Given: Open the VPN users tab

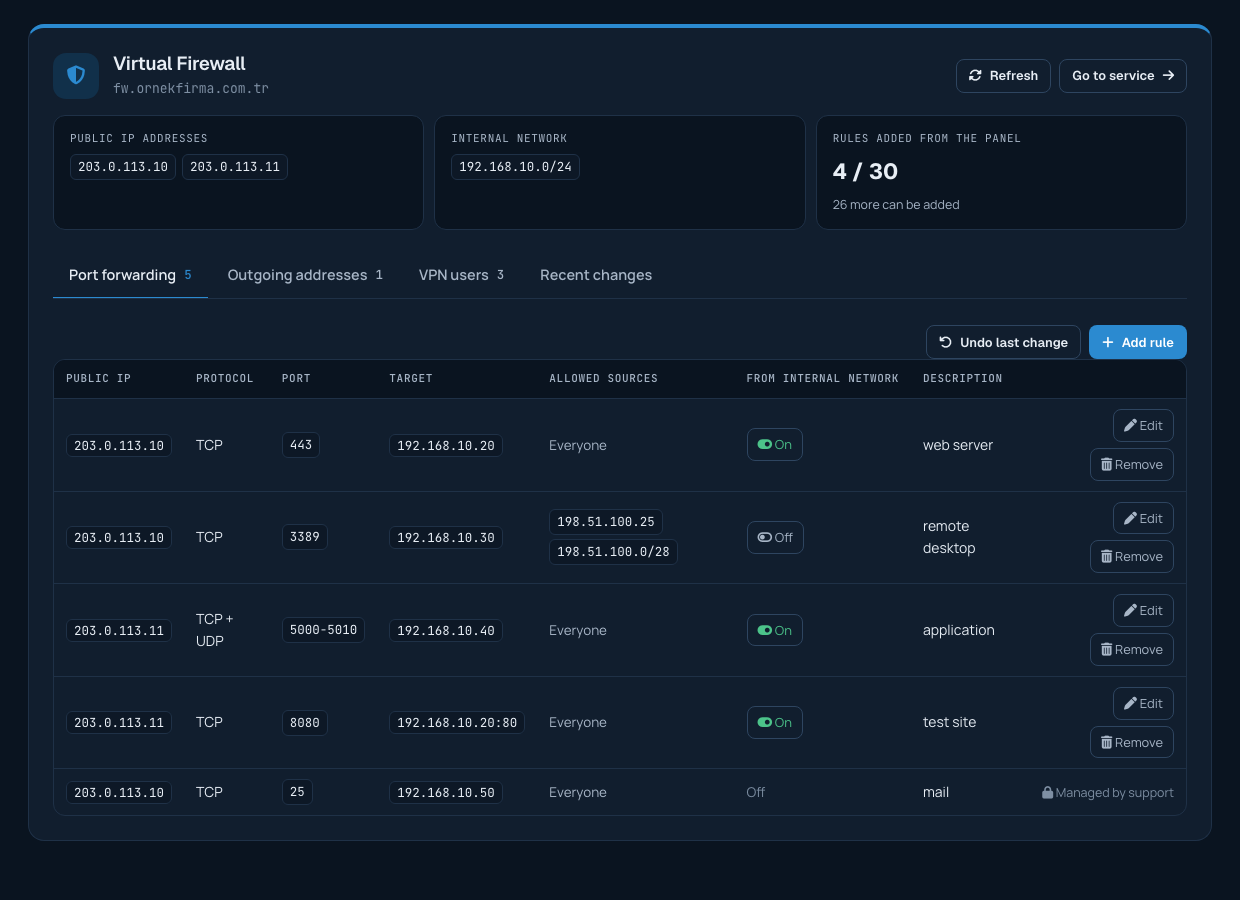Looking at the screenshot, I should click(461, 275).
